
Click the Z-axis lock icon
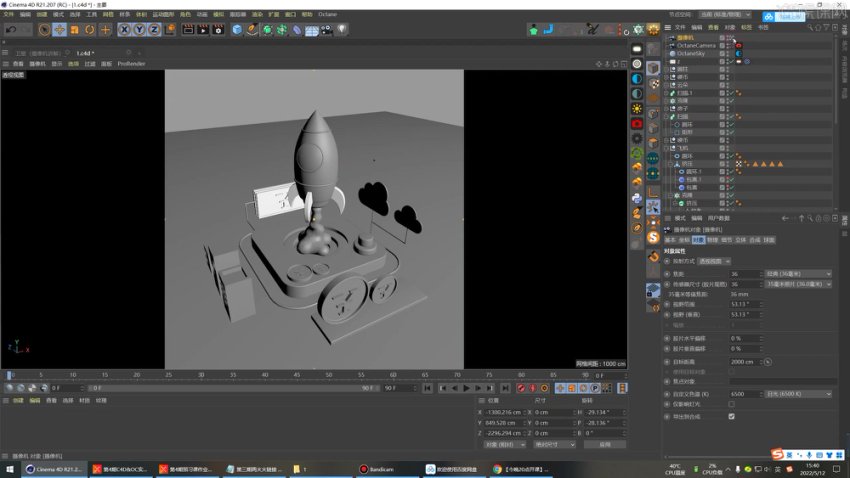click(x=154, y=30)
